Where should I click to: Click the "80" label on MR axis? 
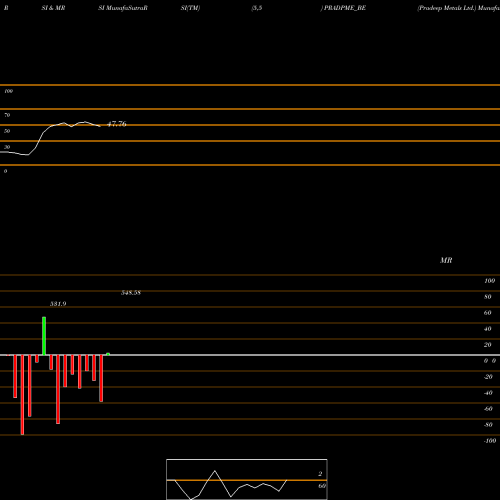(x=488, y=297)
